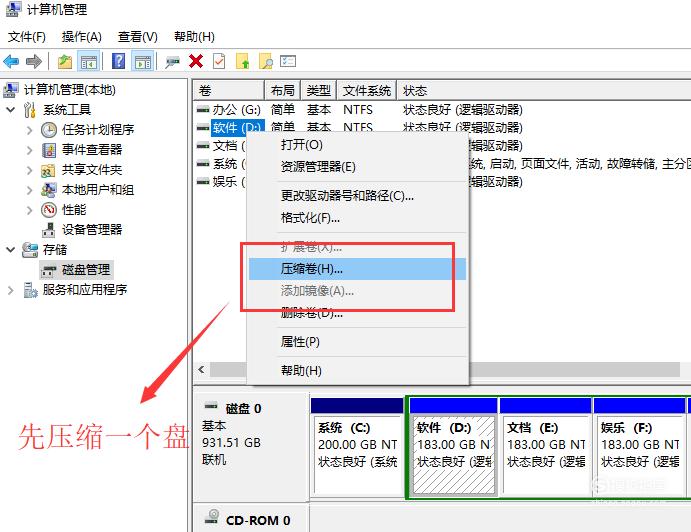Click the 共享文件夹 icon
The width and height of the screenshot is (691, 532).
point(48,170)
